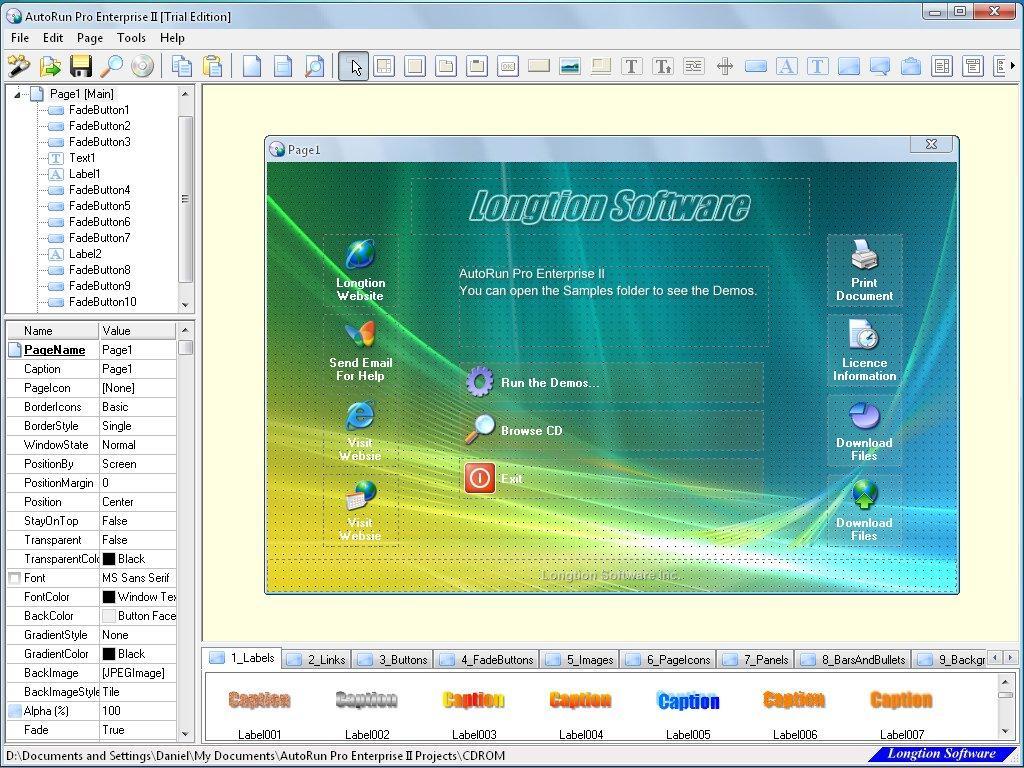Switch to the 4_FadeButtons tab
Image resolution: width=1024 pixels, height=768 pixels.
click(x=488, y=659)
